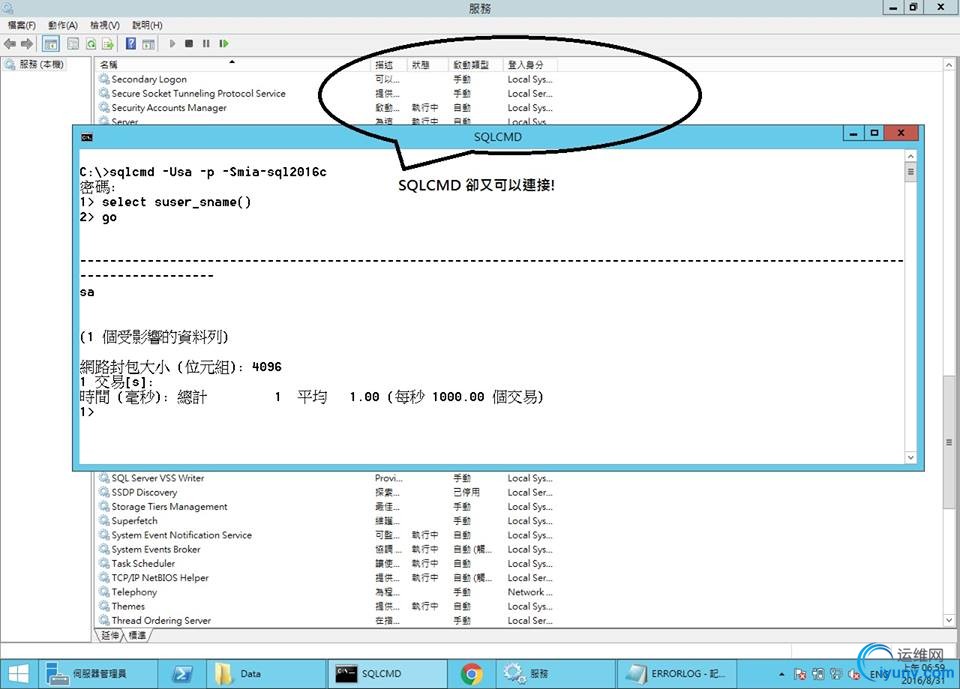Open the Windows Start button
The height and width of the screenshot is (689, 960).
click(18, 674)
